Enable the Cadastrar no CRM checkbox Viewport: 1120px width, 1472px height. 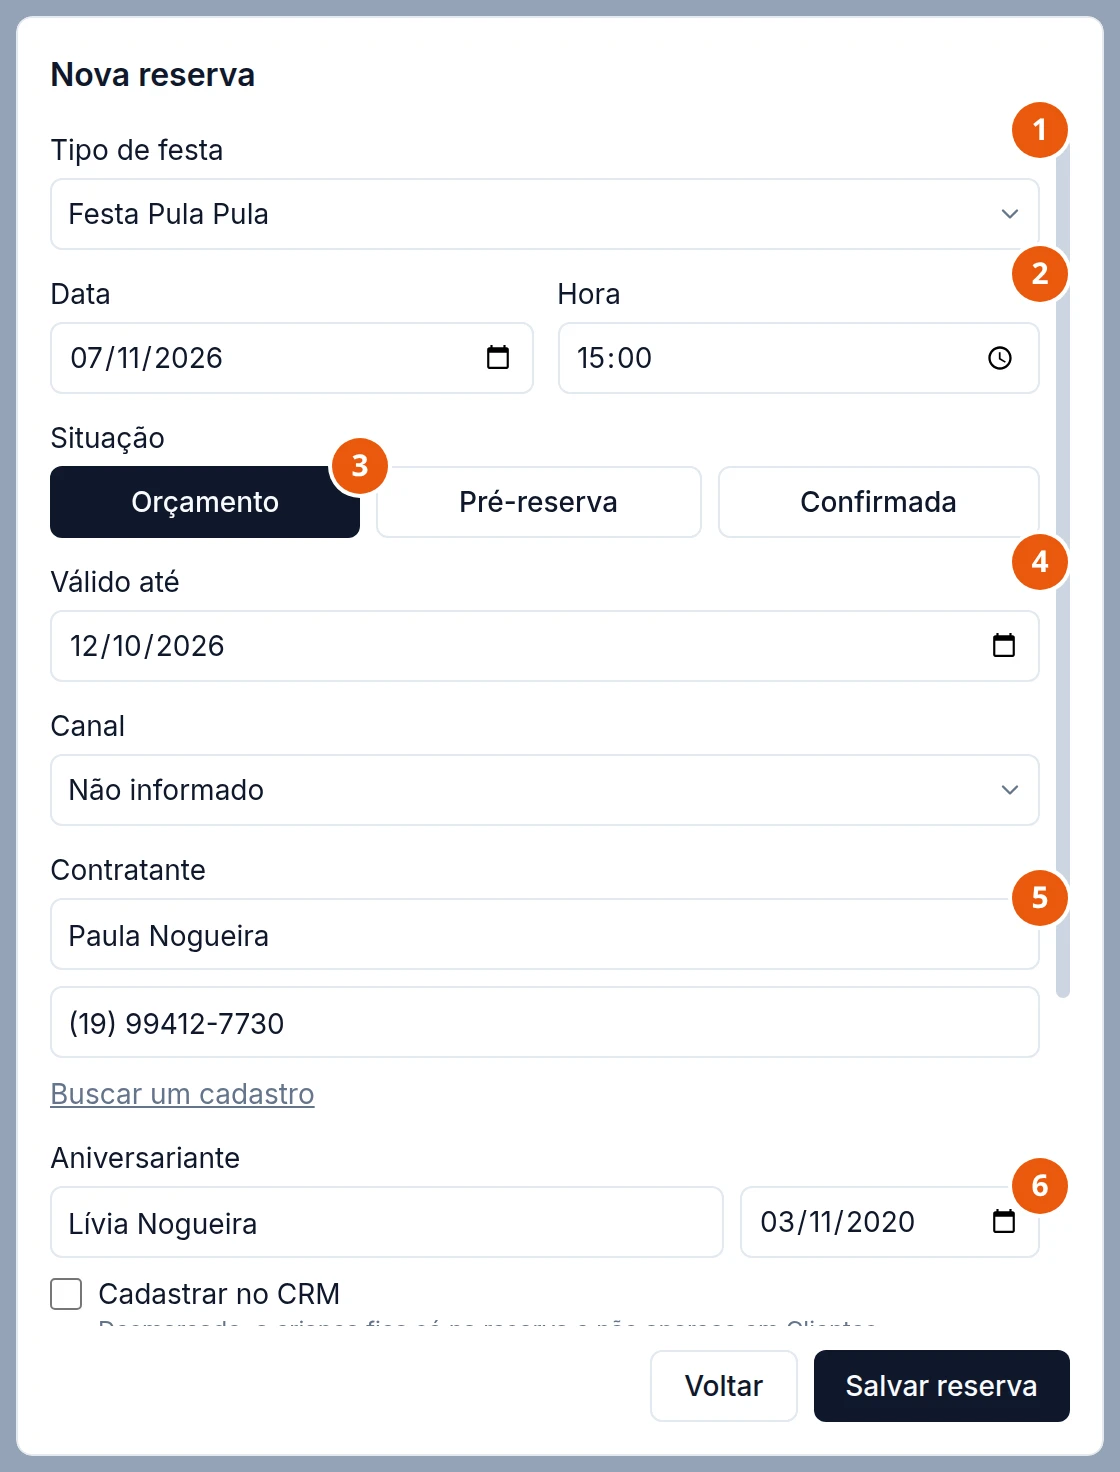click(x=66, y=1294)
